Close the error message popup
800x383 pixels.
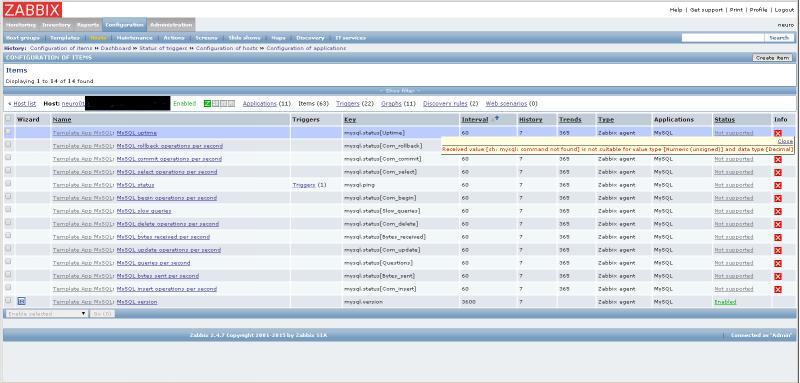785,141
